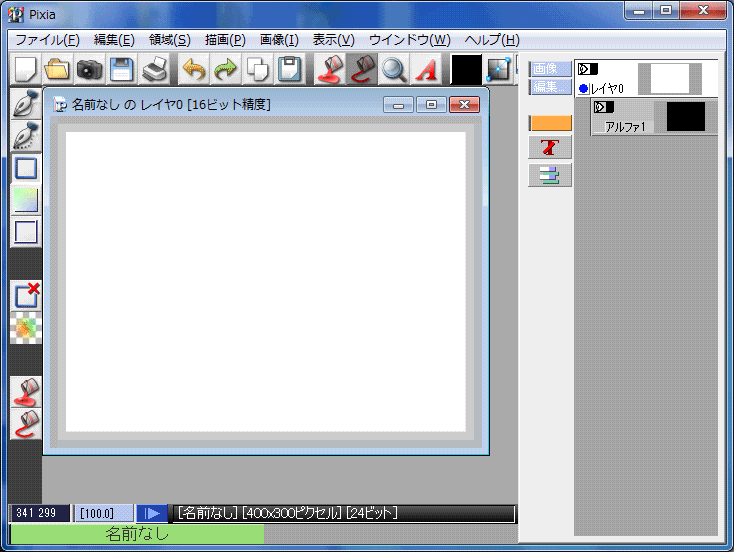
Task: Select the アルファ1 alpha channel name
Action: point(625,126)
